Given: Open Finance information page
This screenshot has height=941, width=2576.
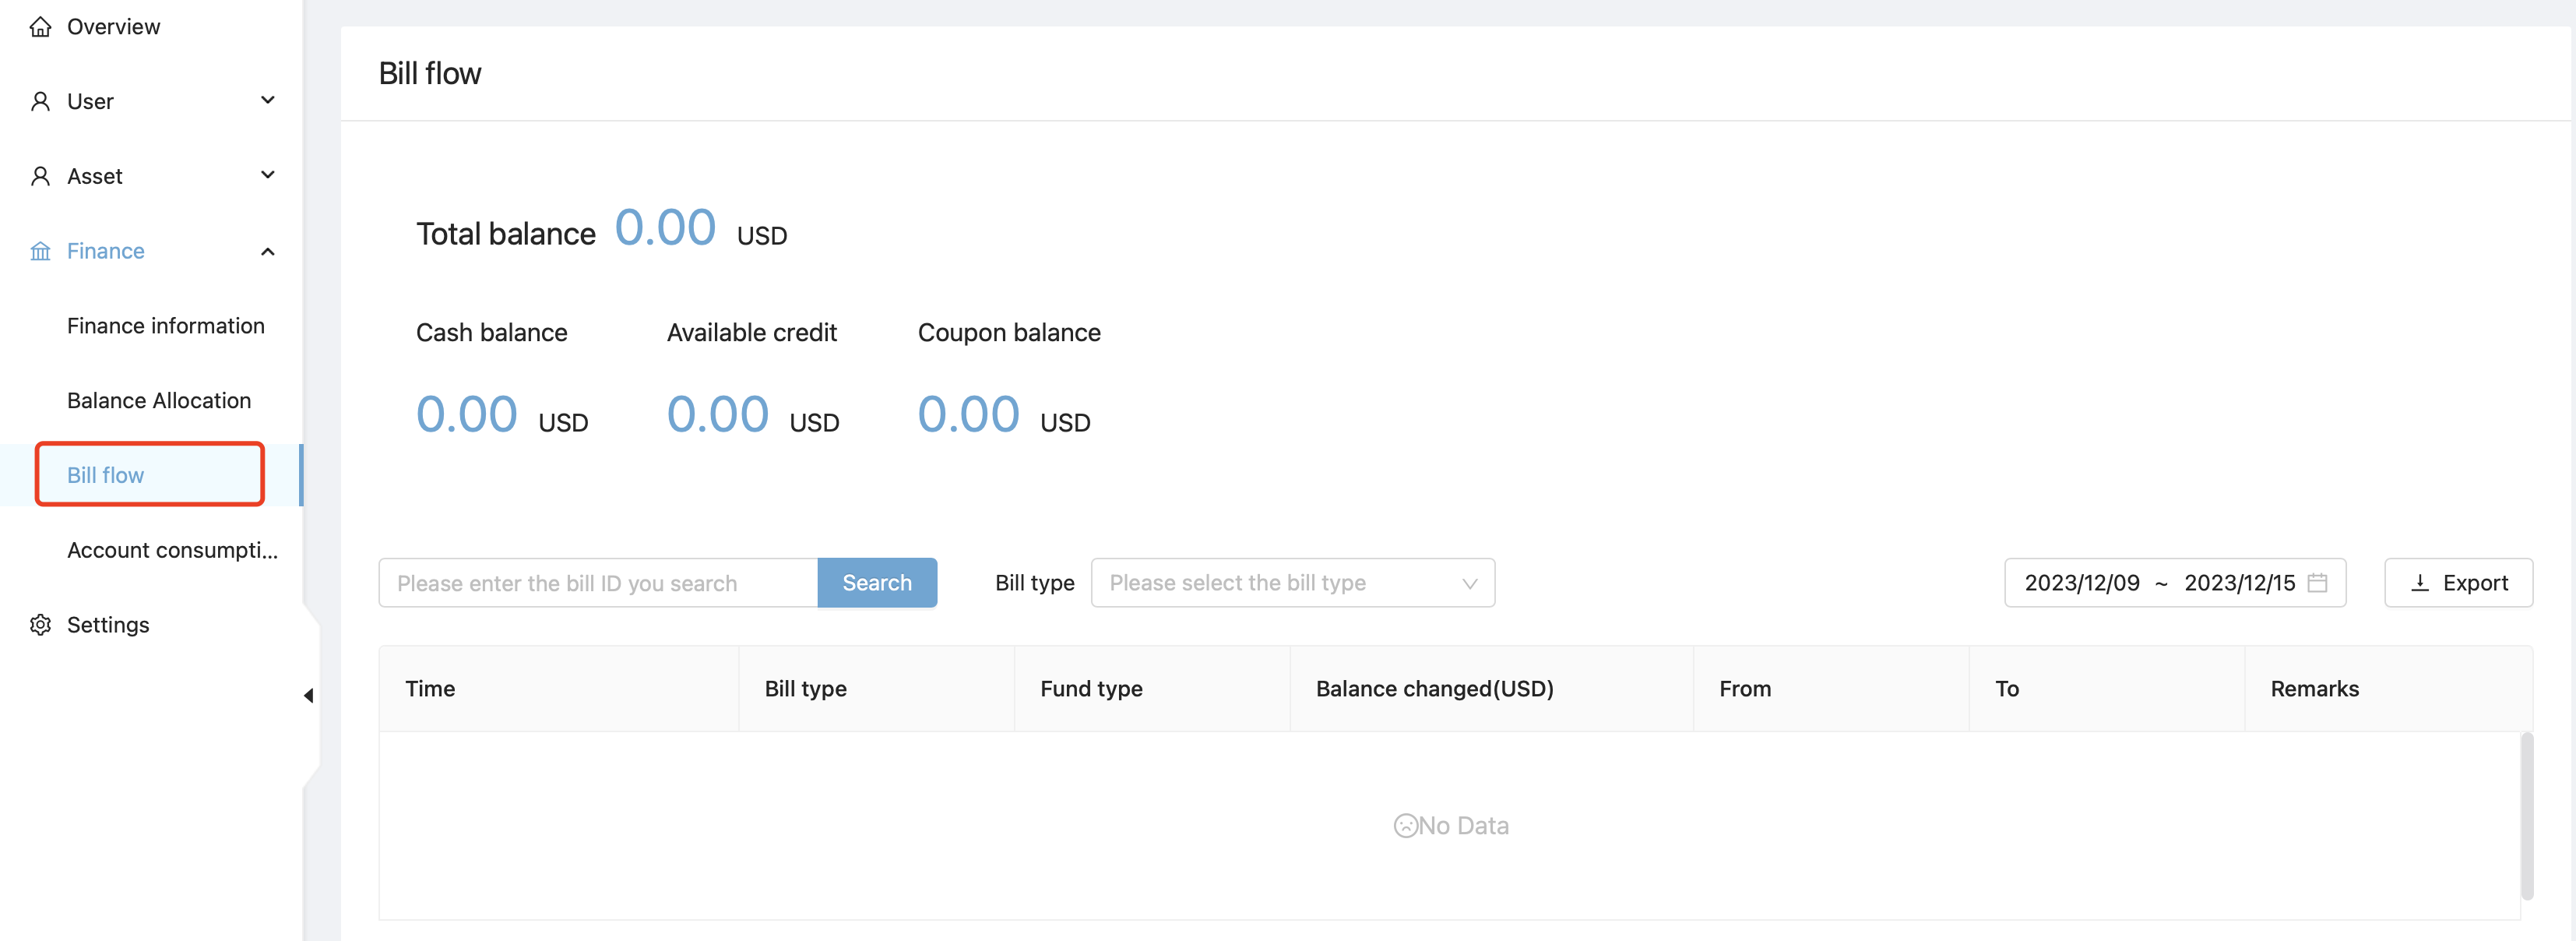Looking at the screenshot, I should pos(166,326).
